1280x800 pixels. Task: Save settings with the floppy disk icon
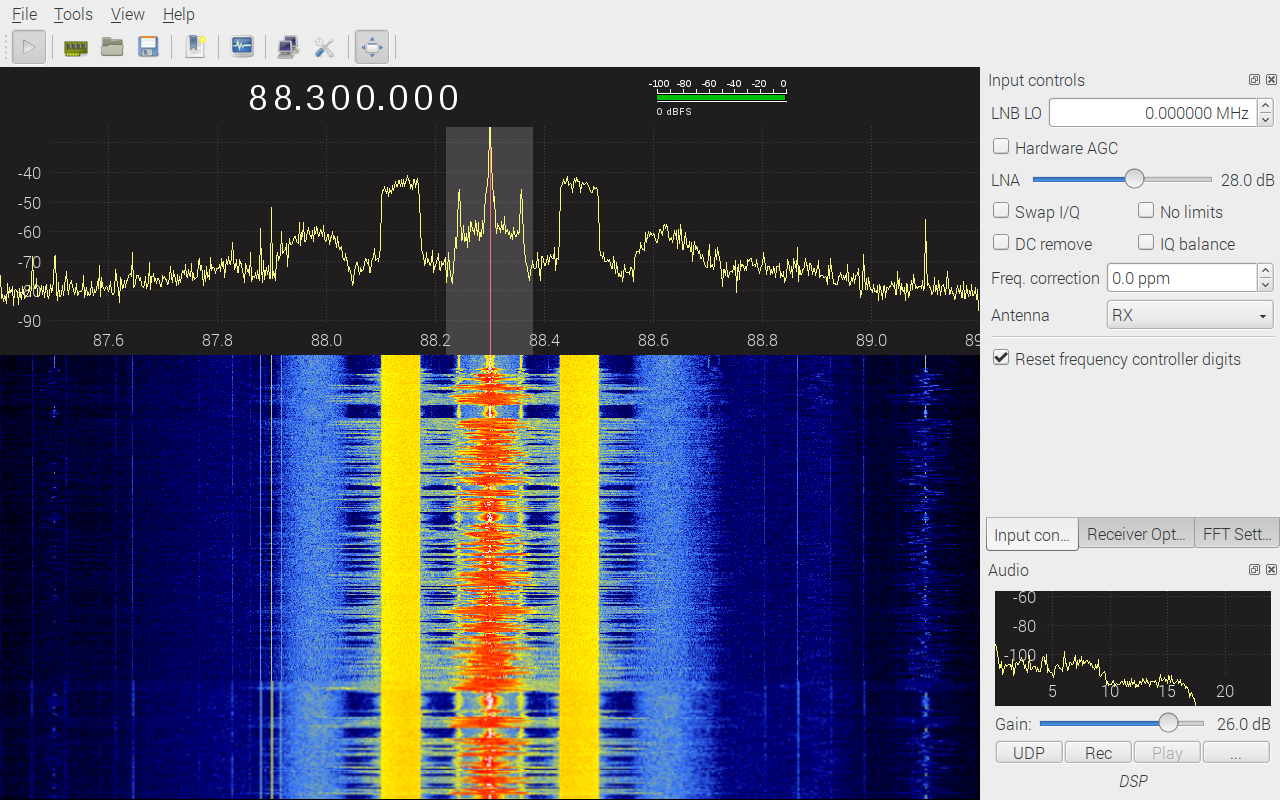coord(148,47)
